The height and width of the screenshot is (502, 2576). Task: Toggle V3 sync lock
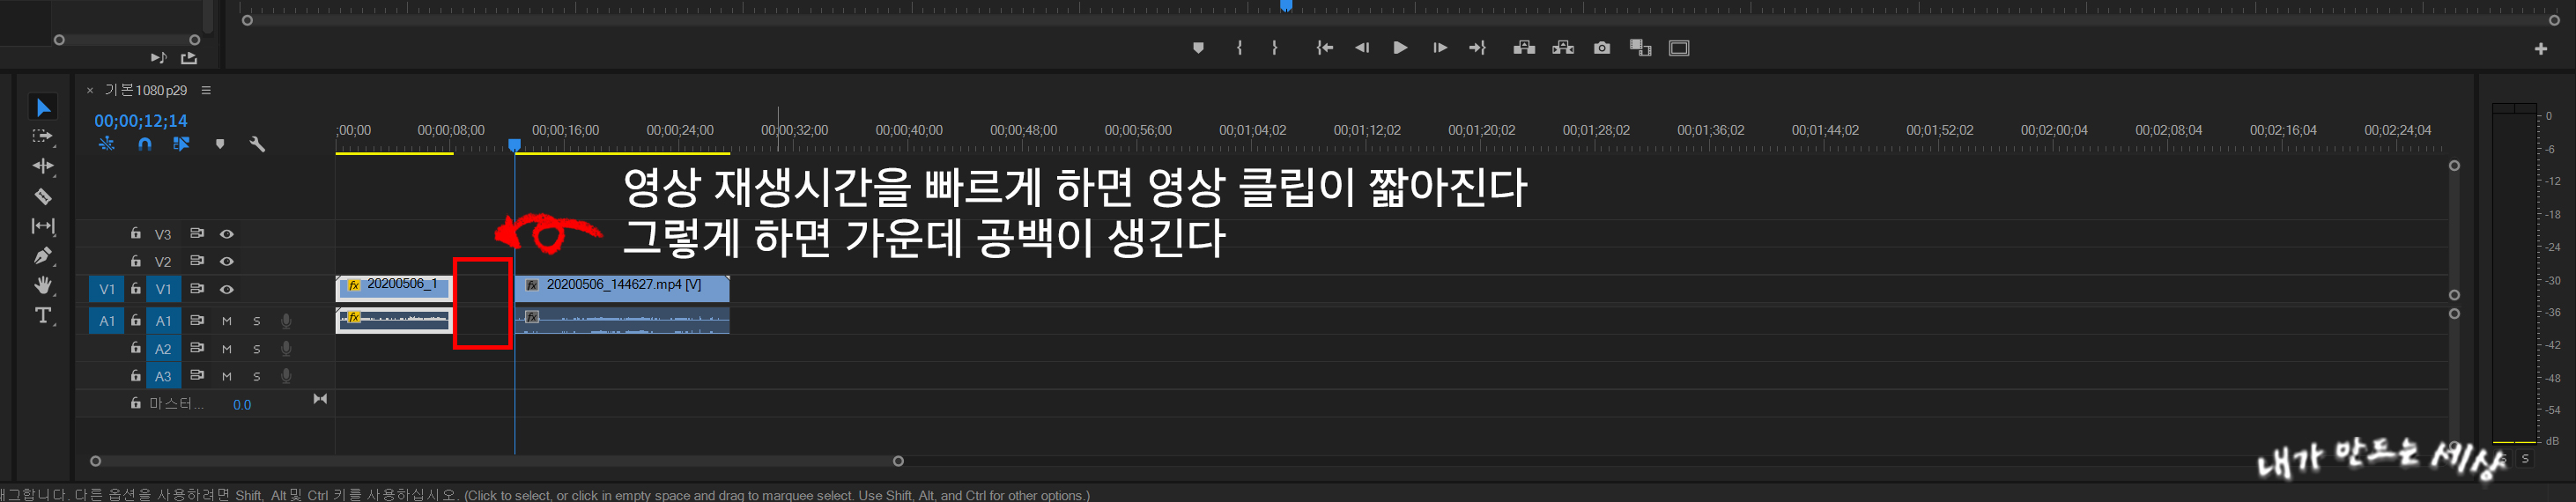pos(197,233)
